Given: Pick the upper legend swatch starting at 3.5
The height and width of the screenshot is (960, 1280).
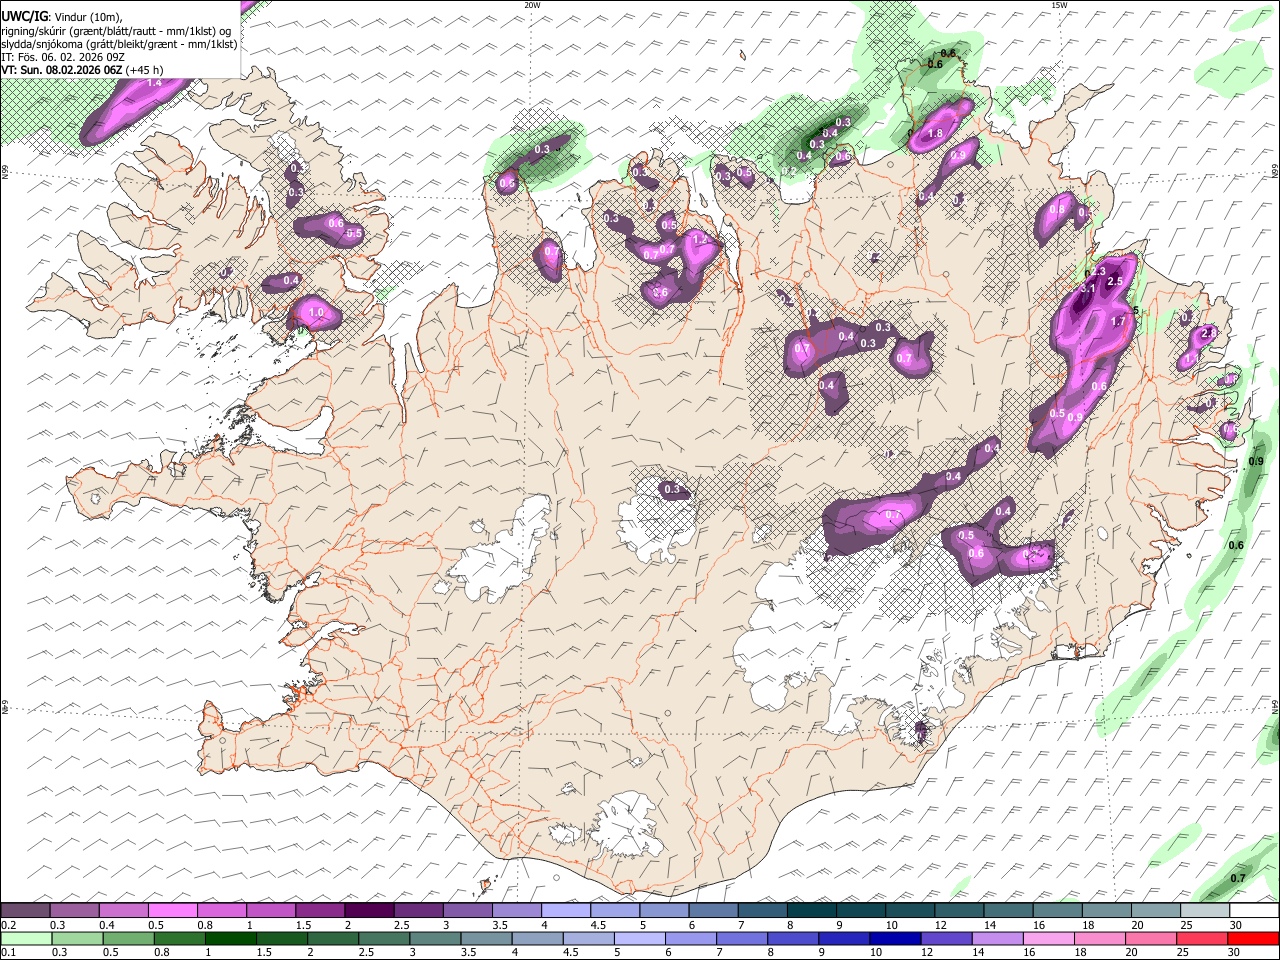Looking at the screenshot, I should 516,910.
